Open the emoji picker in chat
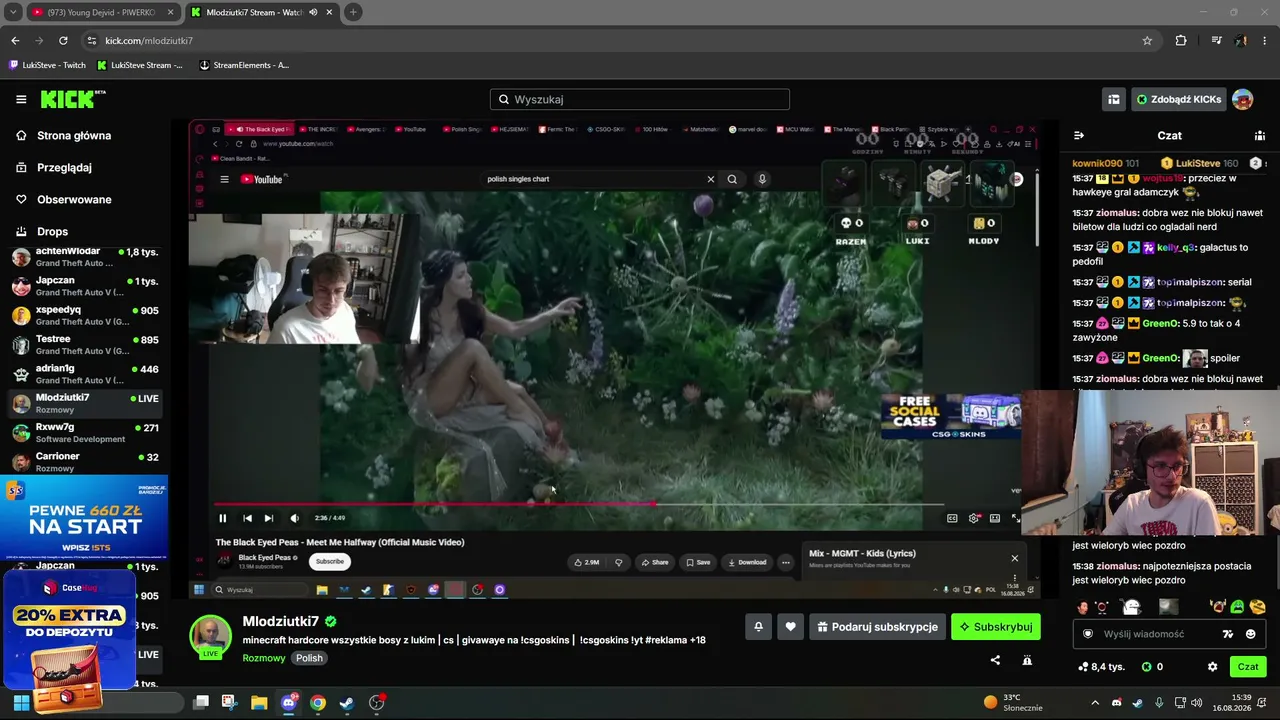Image resolution: width=1280 pixels, height=720 pixels. 1250,634
